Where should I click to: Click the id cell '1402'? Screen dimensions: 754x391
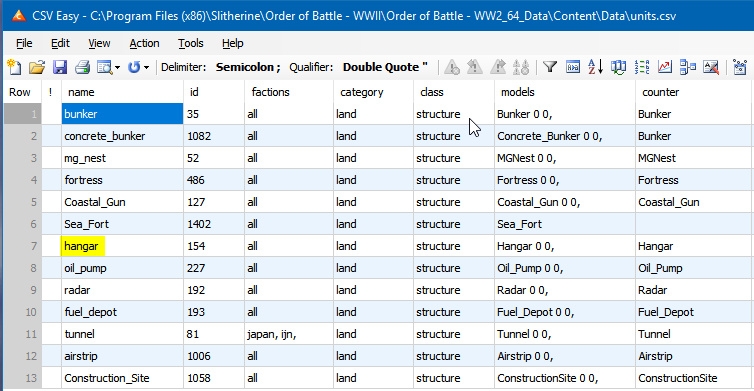[x=214, y=224]
